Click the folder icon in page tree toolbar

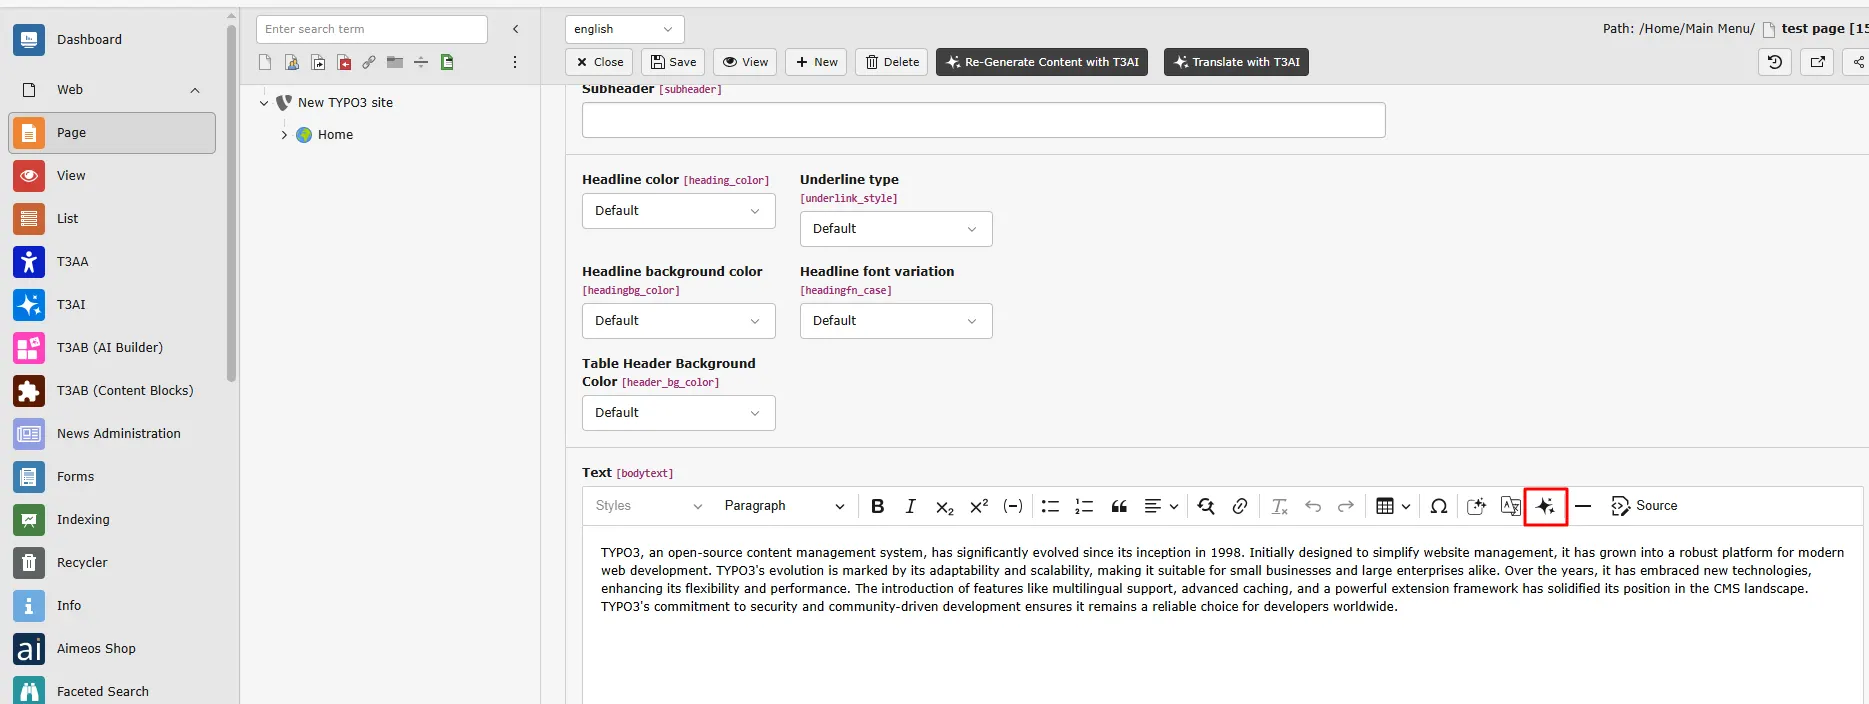[x=395, y=62]
